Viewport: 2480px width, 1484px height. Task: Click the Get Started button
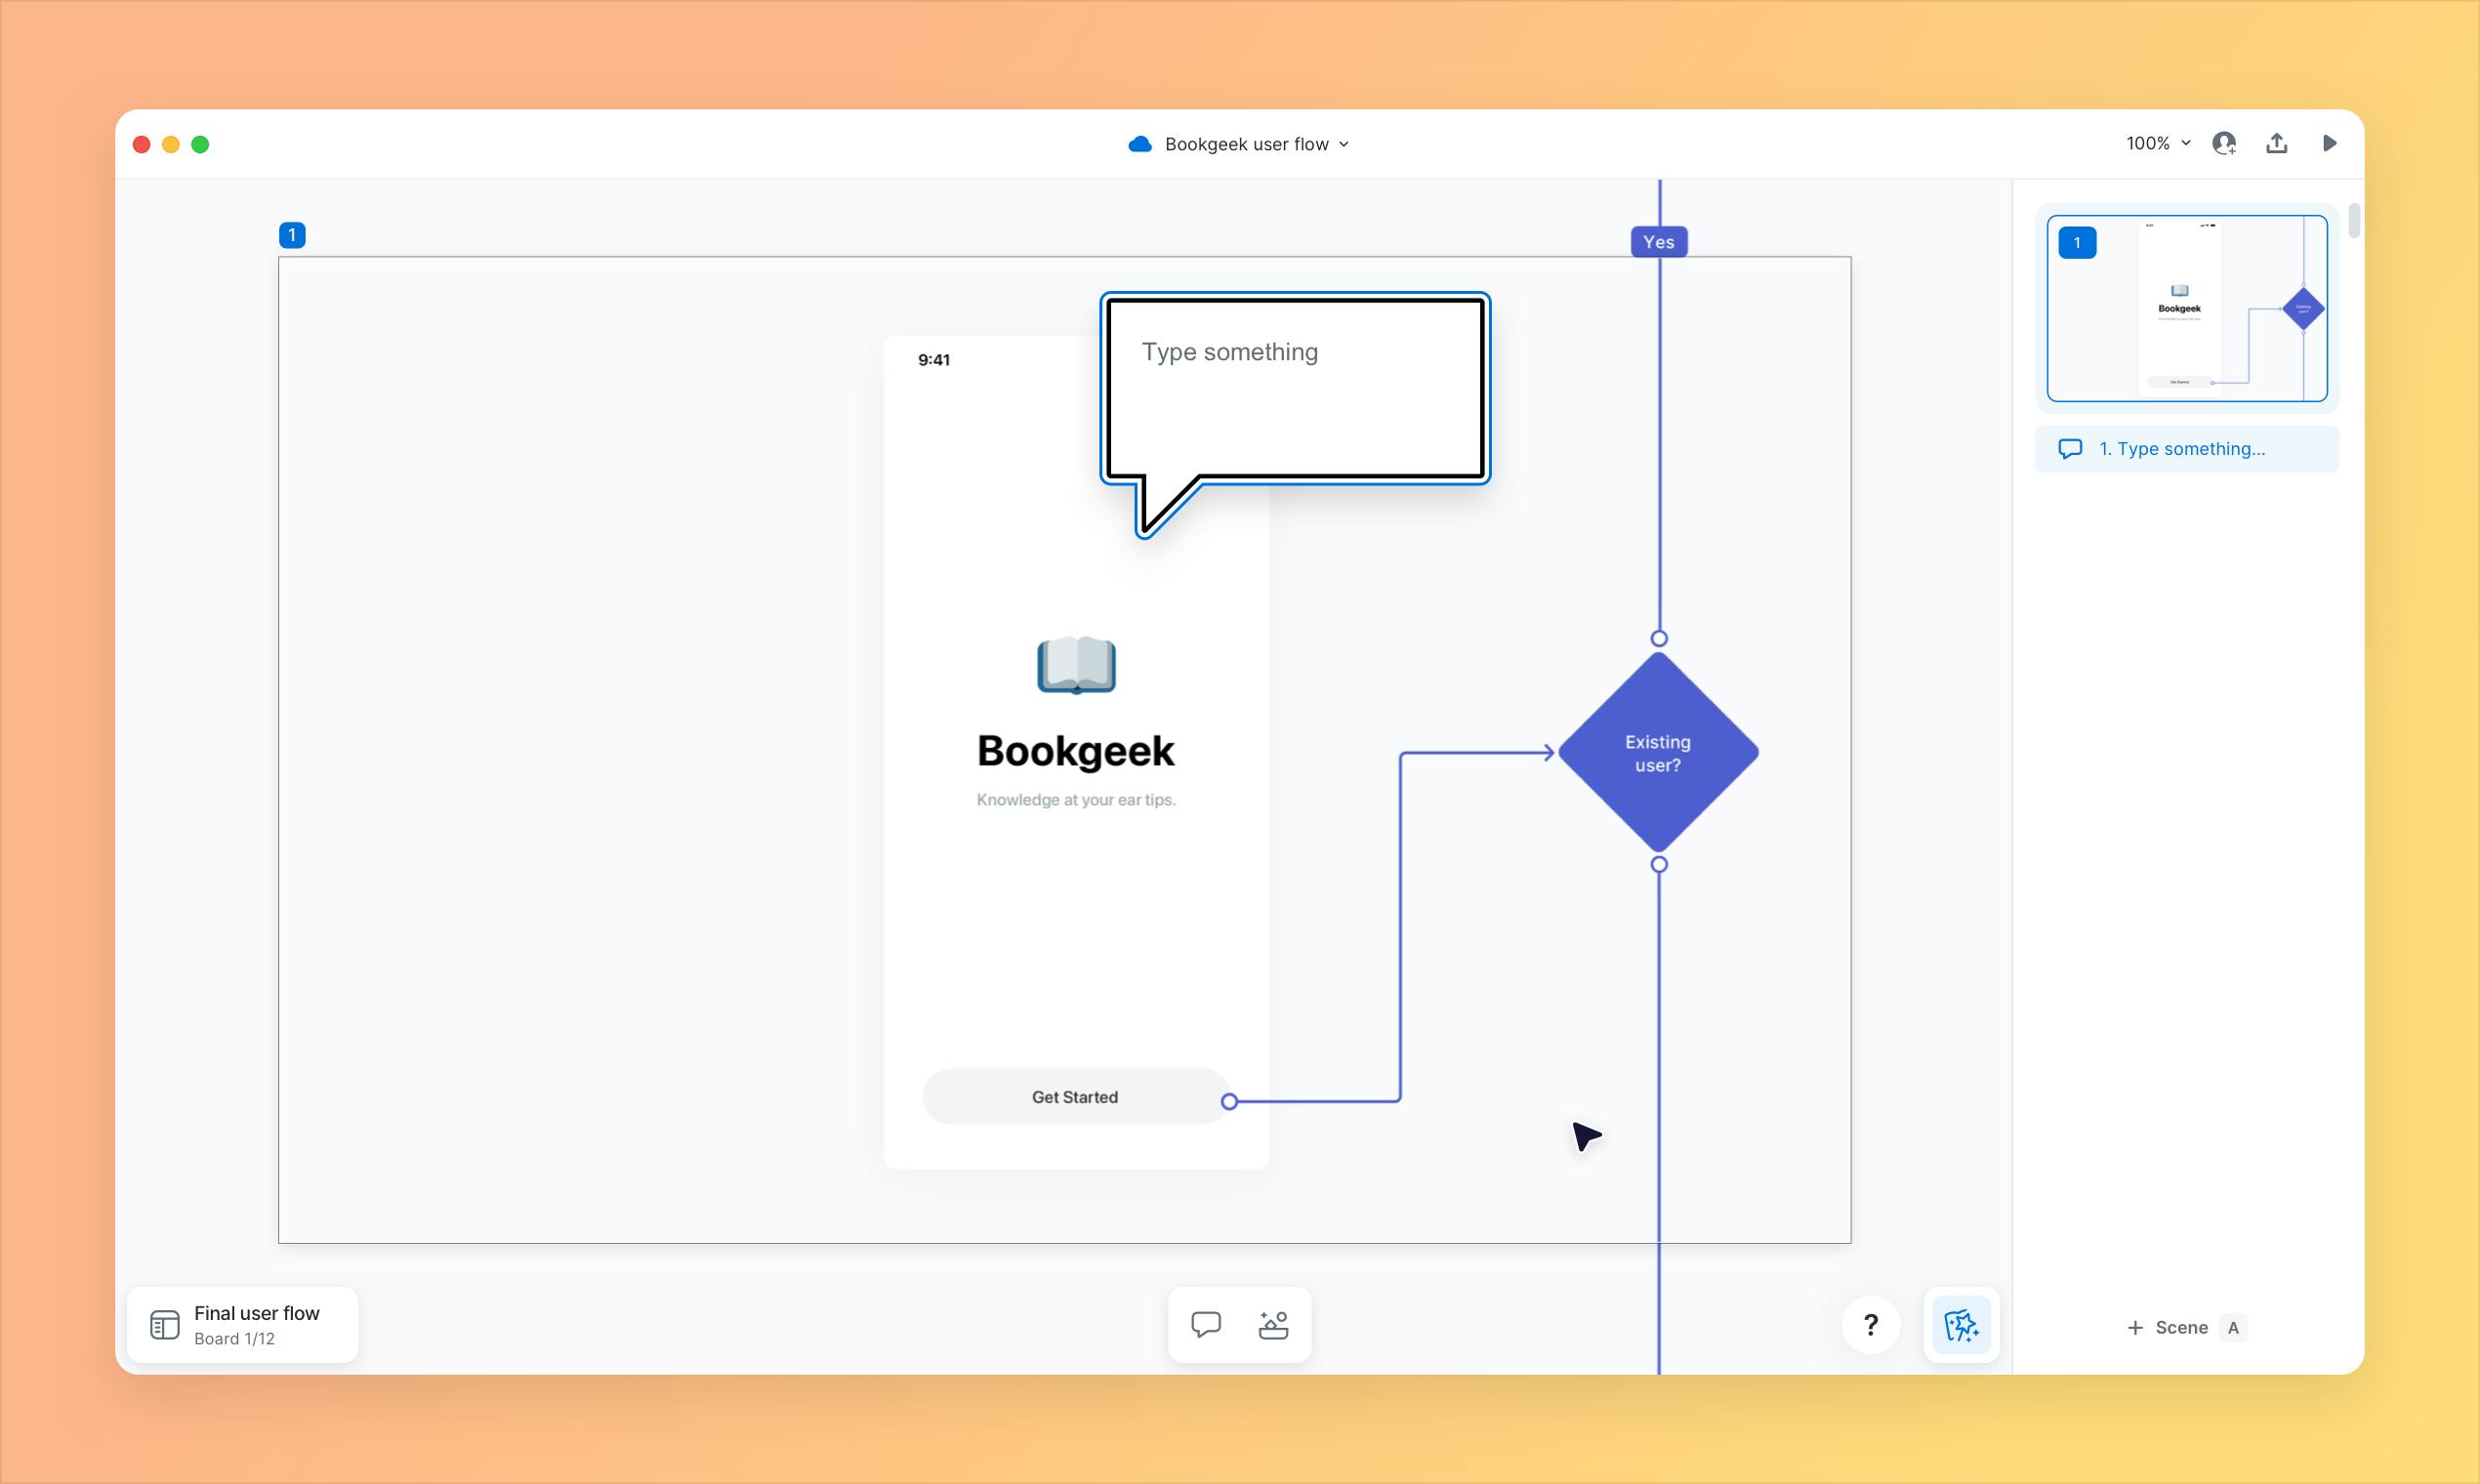1074,1096
